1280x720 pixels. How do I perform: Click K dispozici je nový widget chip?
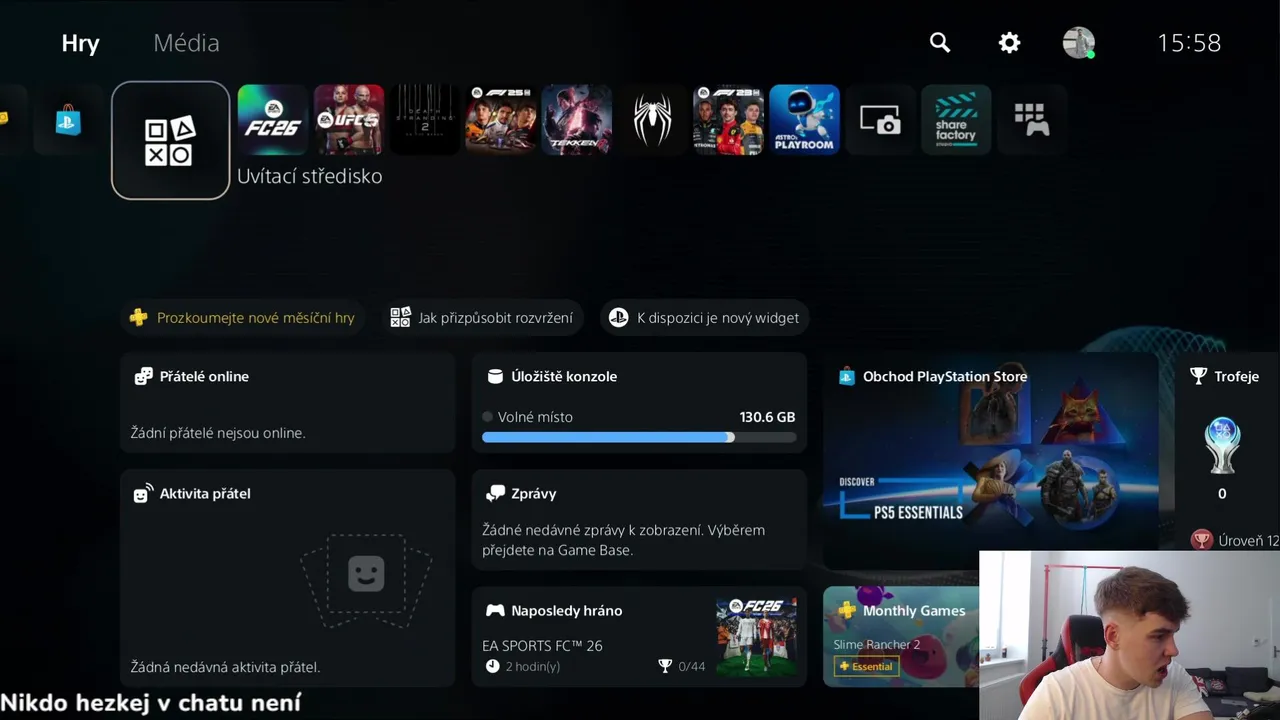(x=704, y=318)
